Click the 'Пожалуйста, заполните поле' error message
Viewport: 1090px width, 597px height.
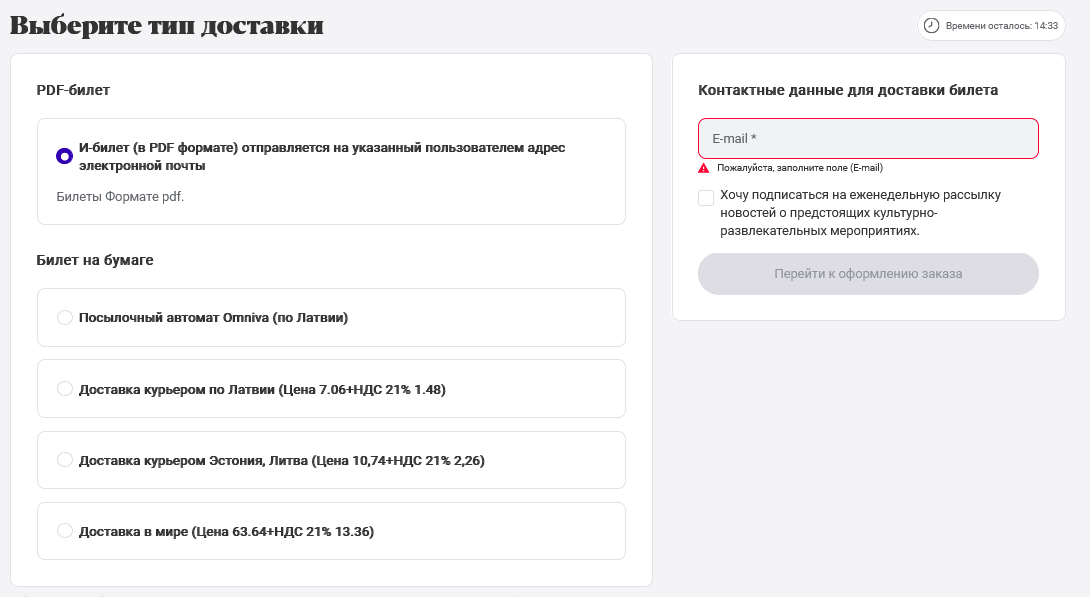tap(800, 168)
